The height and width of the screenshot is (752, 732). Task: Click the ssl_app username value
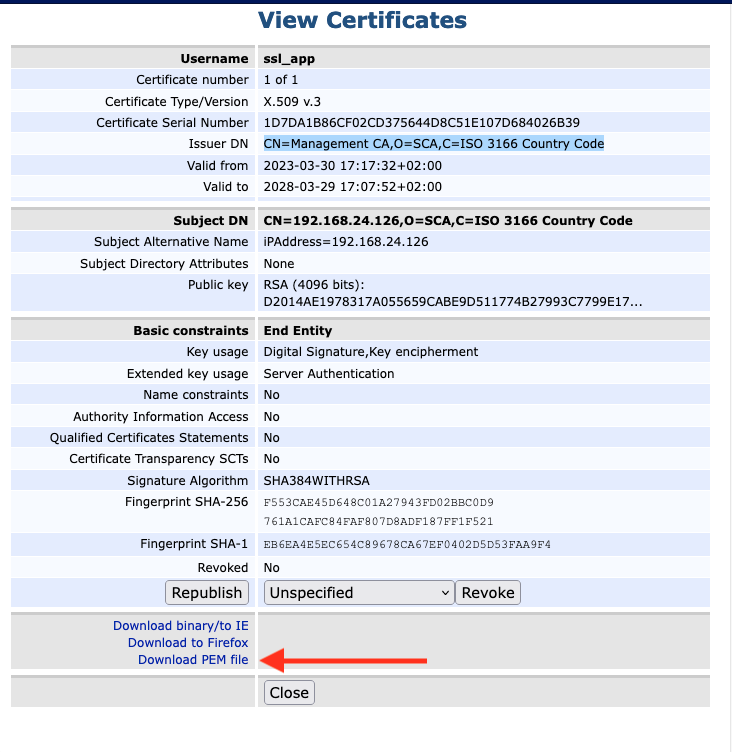coord(289,58)
